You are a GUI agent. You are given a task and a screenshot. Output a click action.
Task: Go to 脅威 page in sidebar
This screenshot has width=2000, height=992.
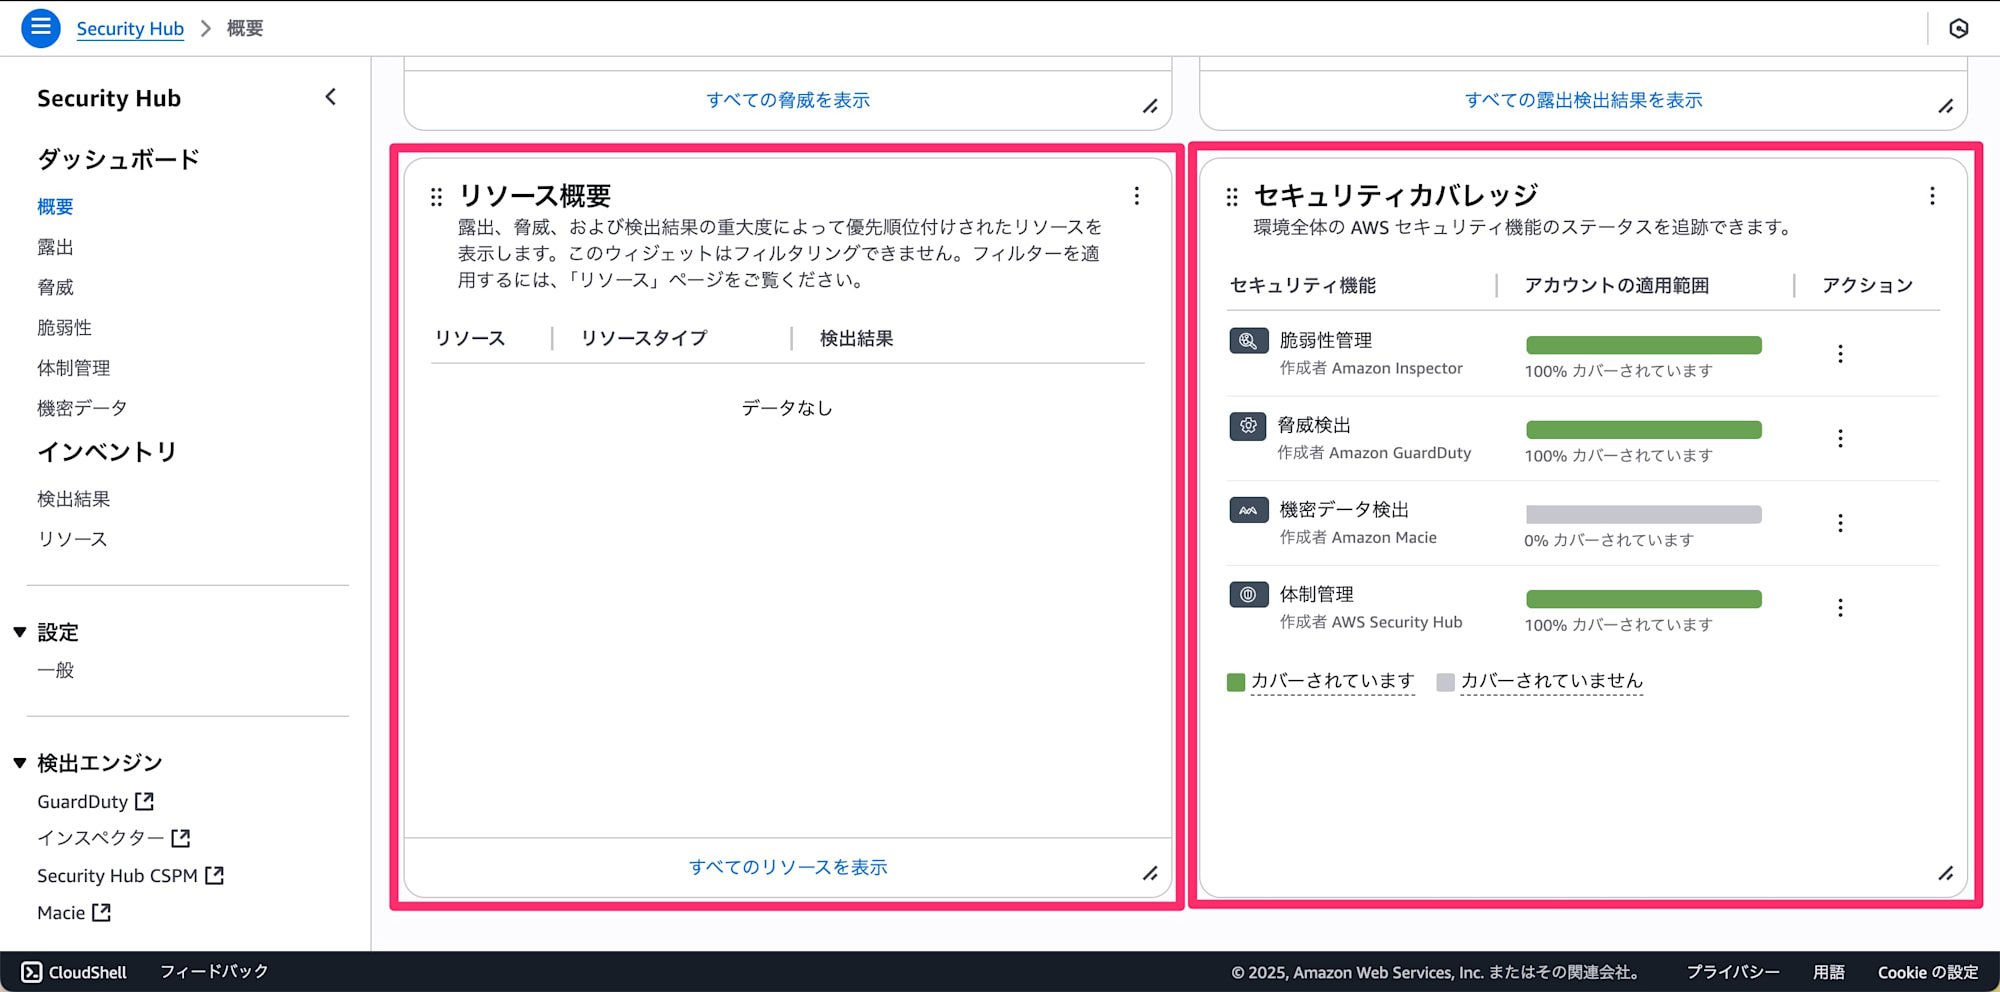click(55, 287)
